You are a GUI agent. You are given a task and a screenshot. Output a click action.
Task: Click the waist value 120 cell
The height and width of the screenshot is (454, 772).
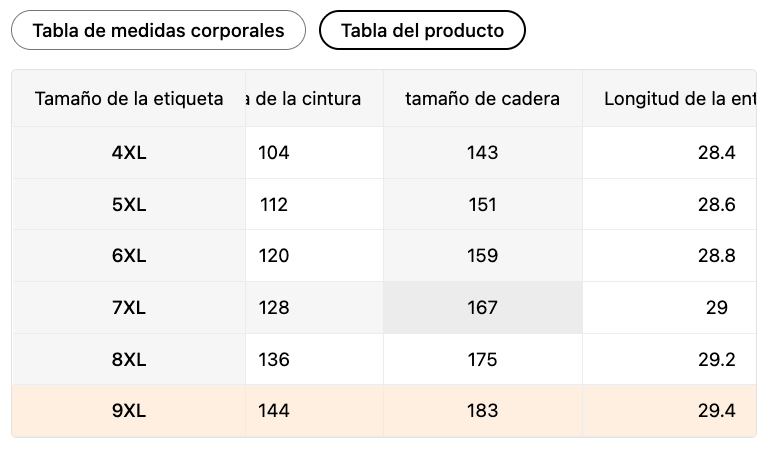point(314,256)
